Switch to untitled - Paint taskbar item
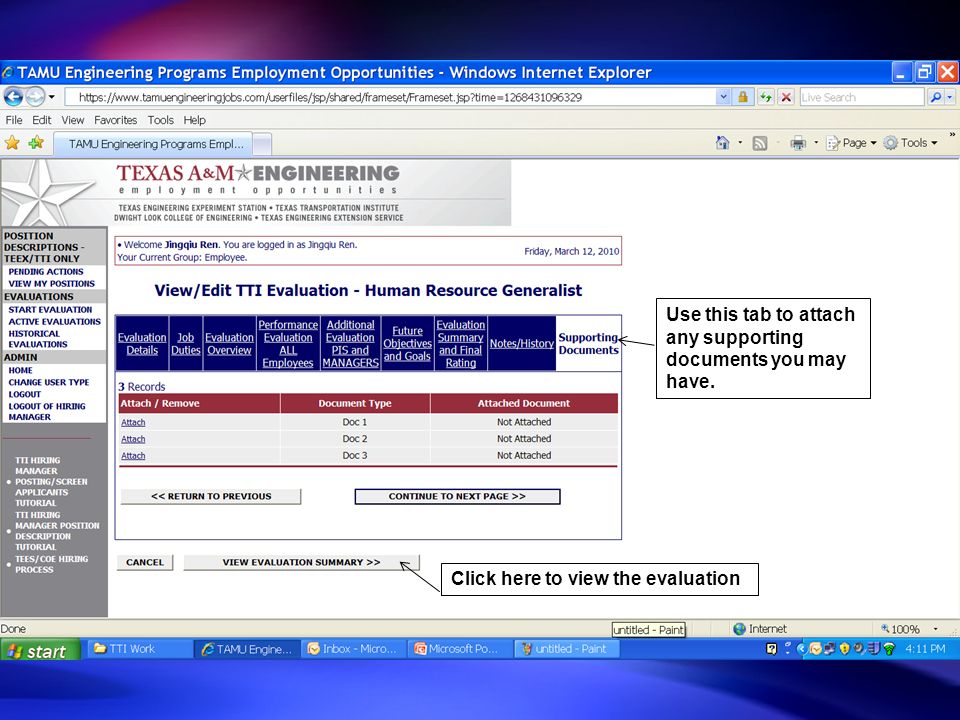Screen dimensions: 960x720 click(567, 649)
